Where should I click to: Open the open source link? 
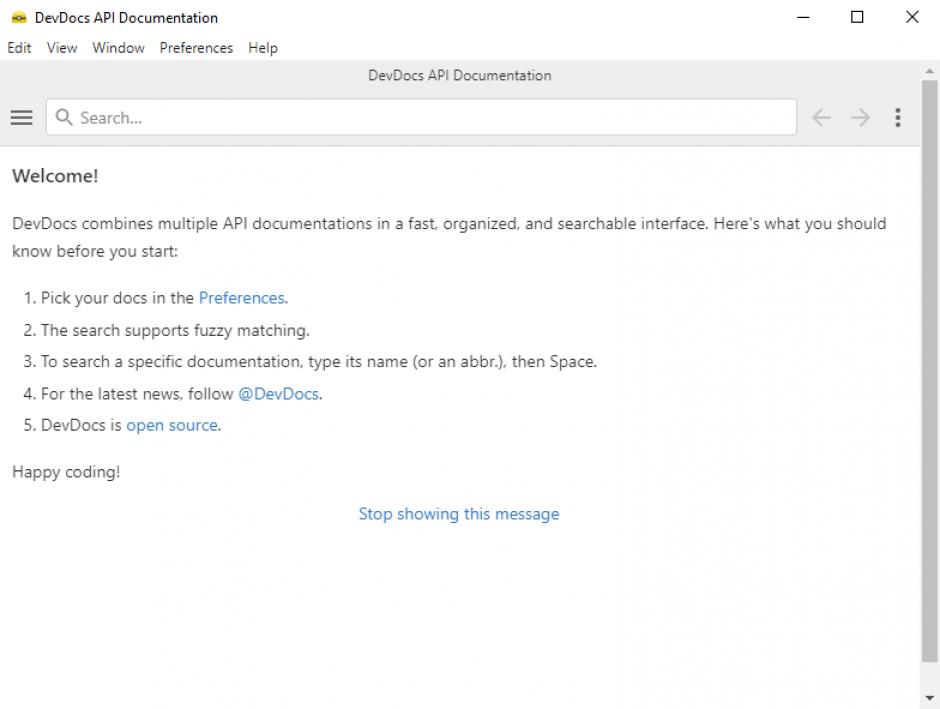click(172, 425)
